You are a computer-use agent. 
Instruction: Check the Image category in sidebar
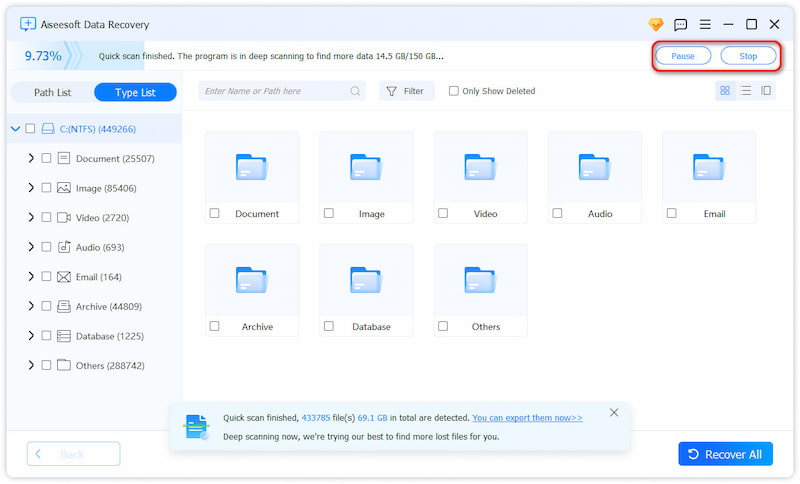(46, 188)
